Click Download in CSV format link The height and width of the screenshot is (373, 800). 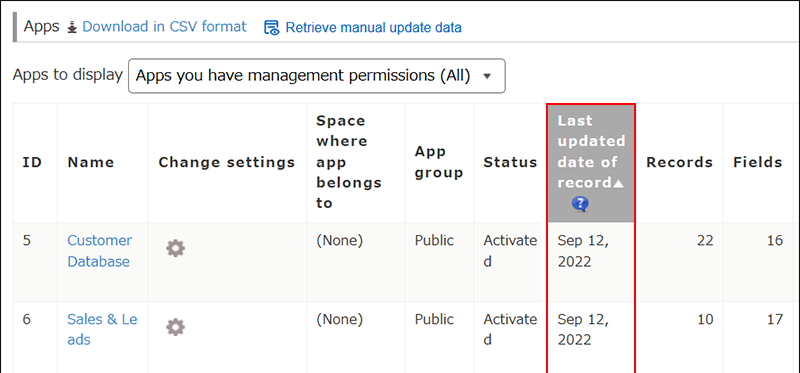point(164,27)
